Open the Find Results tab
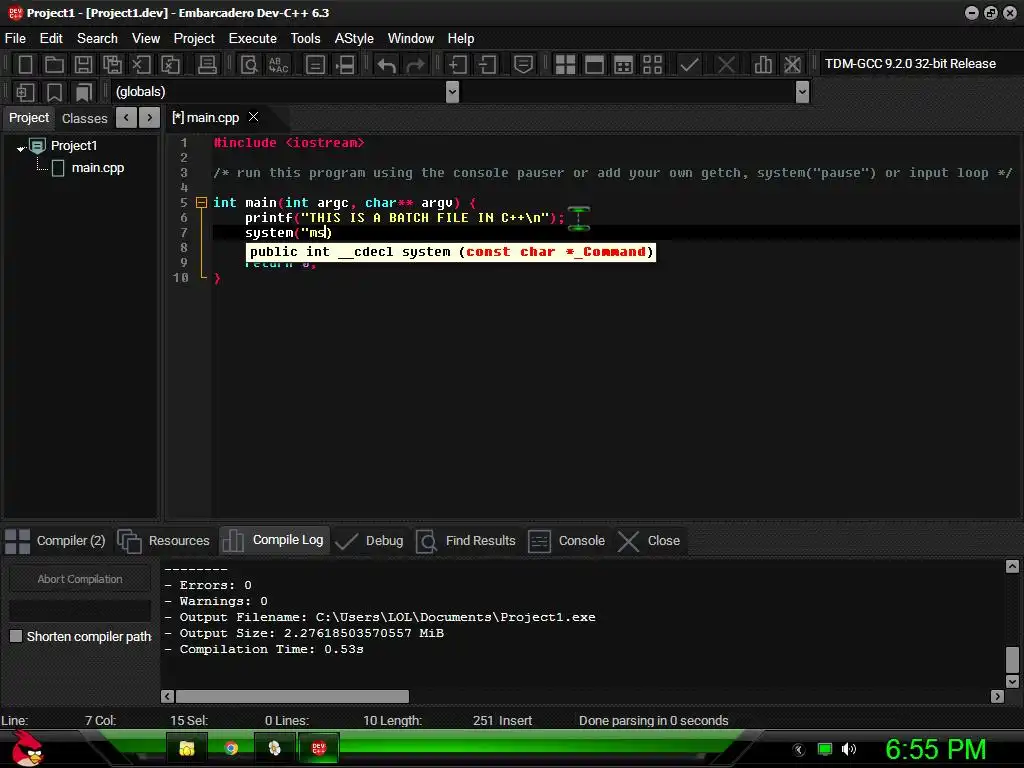Screen dimensions: 1024x768 click(x=466, y=541)
